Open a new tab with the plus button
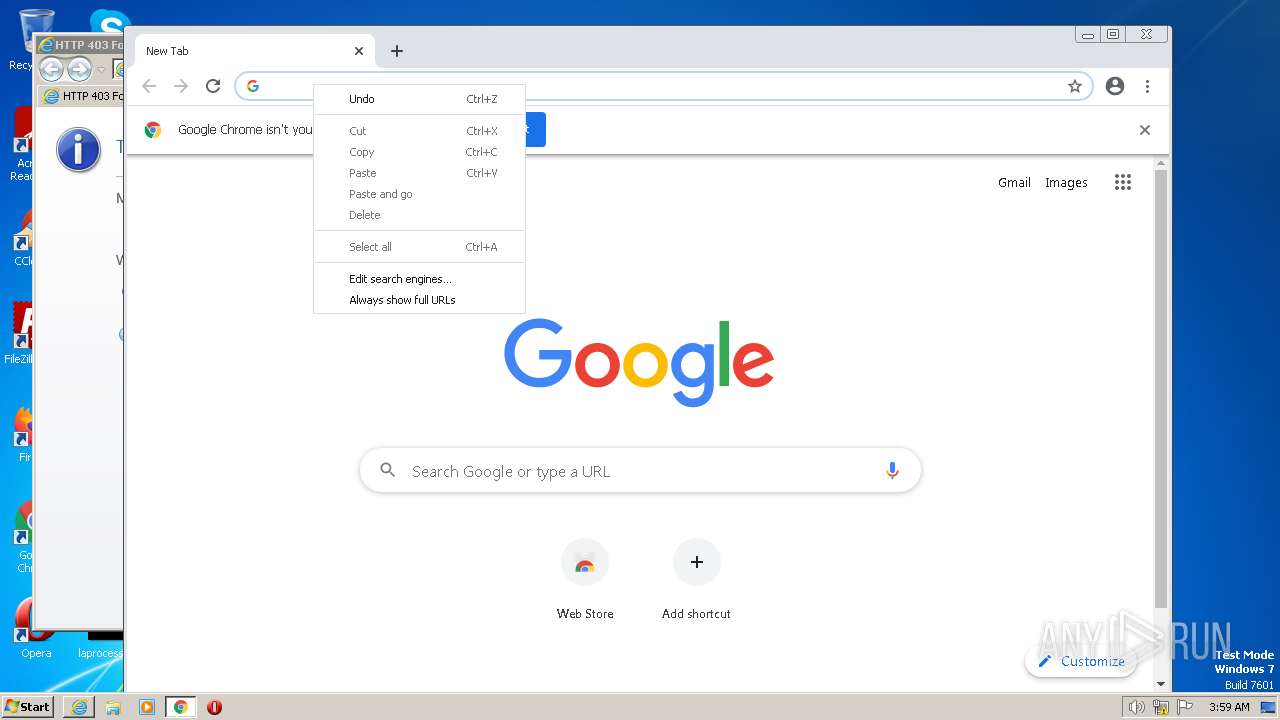This screenshot has height=720, width=1280. pyautogui.click(x=397, y=51)
